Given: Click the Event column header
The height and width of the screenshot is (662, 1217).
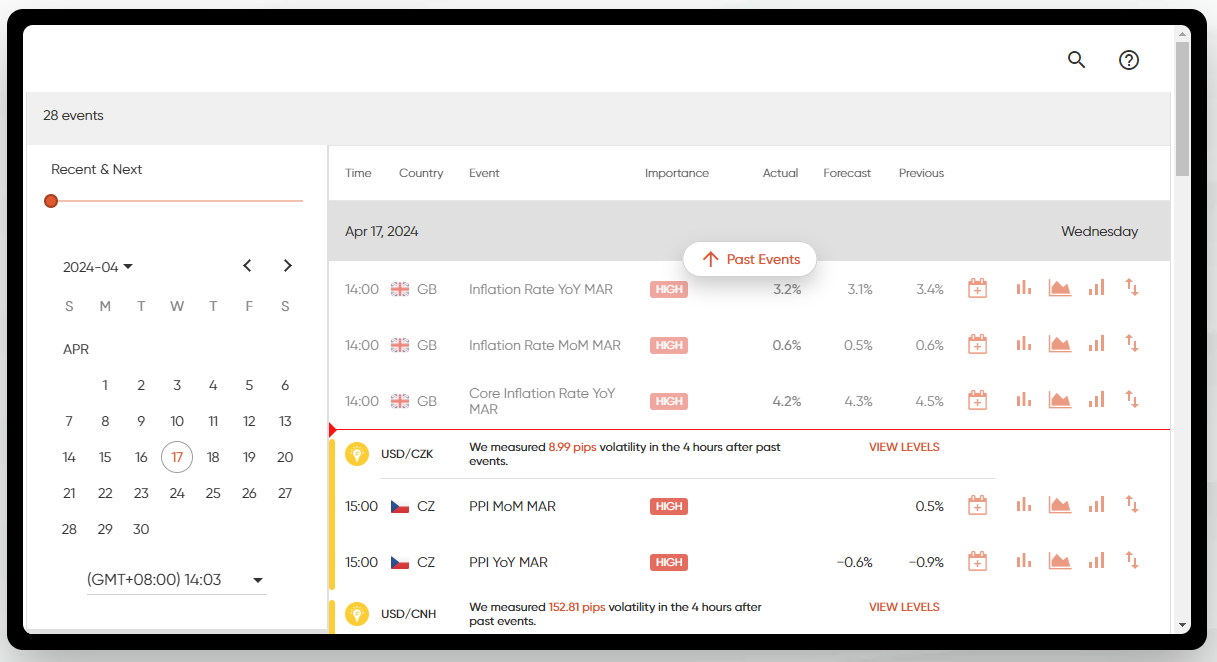Looking at the screenshot, I should 484,173.
